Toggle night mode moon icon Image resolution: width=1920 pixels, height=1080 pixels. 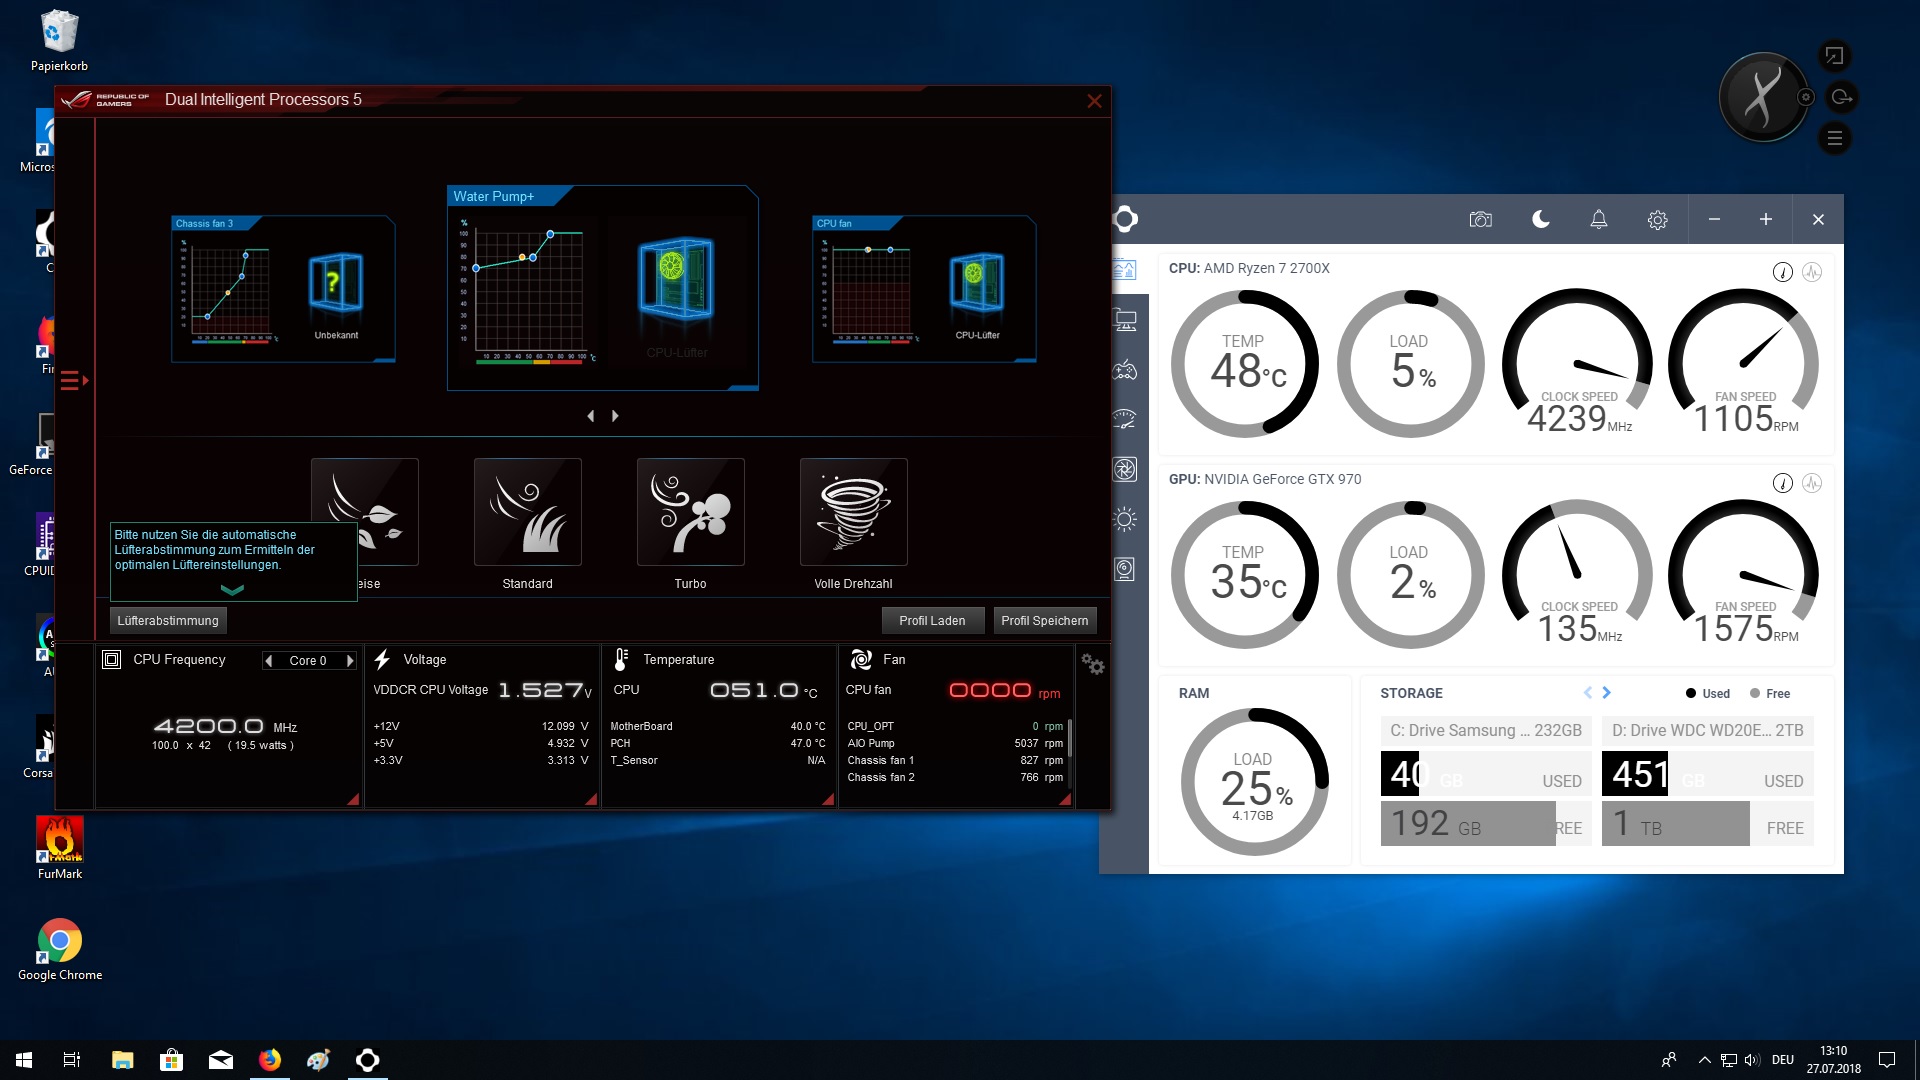[x=1540, y=220]
